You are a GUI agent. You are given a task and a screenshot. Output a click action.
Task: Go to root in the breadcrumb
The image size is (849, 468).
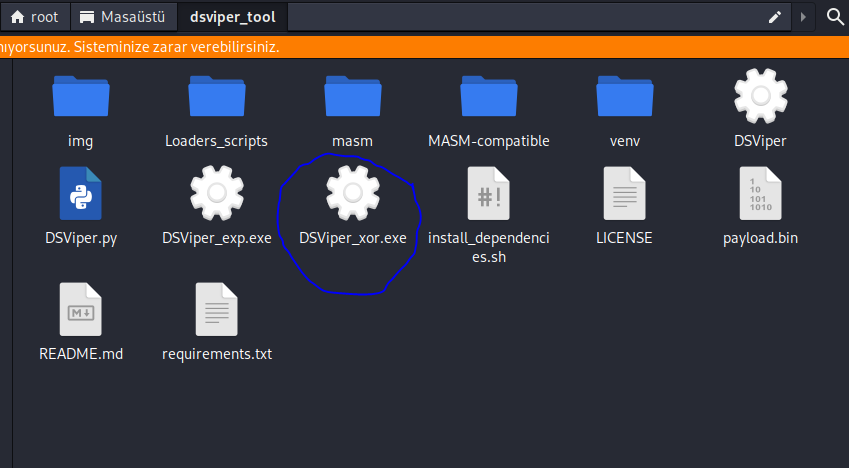pos(35,17)
